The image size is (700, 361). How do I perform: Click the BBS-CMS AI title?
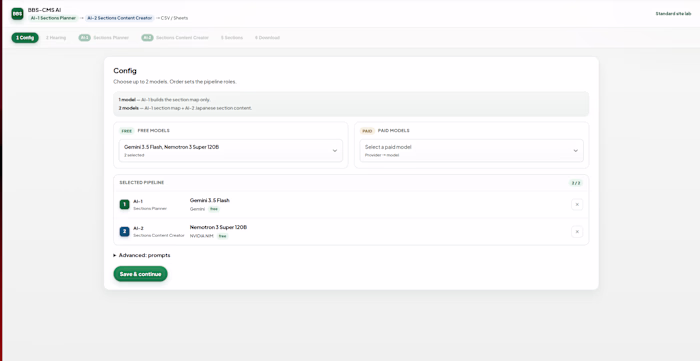click(x=44, y=10)
